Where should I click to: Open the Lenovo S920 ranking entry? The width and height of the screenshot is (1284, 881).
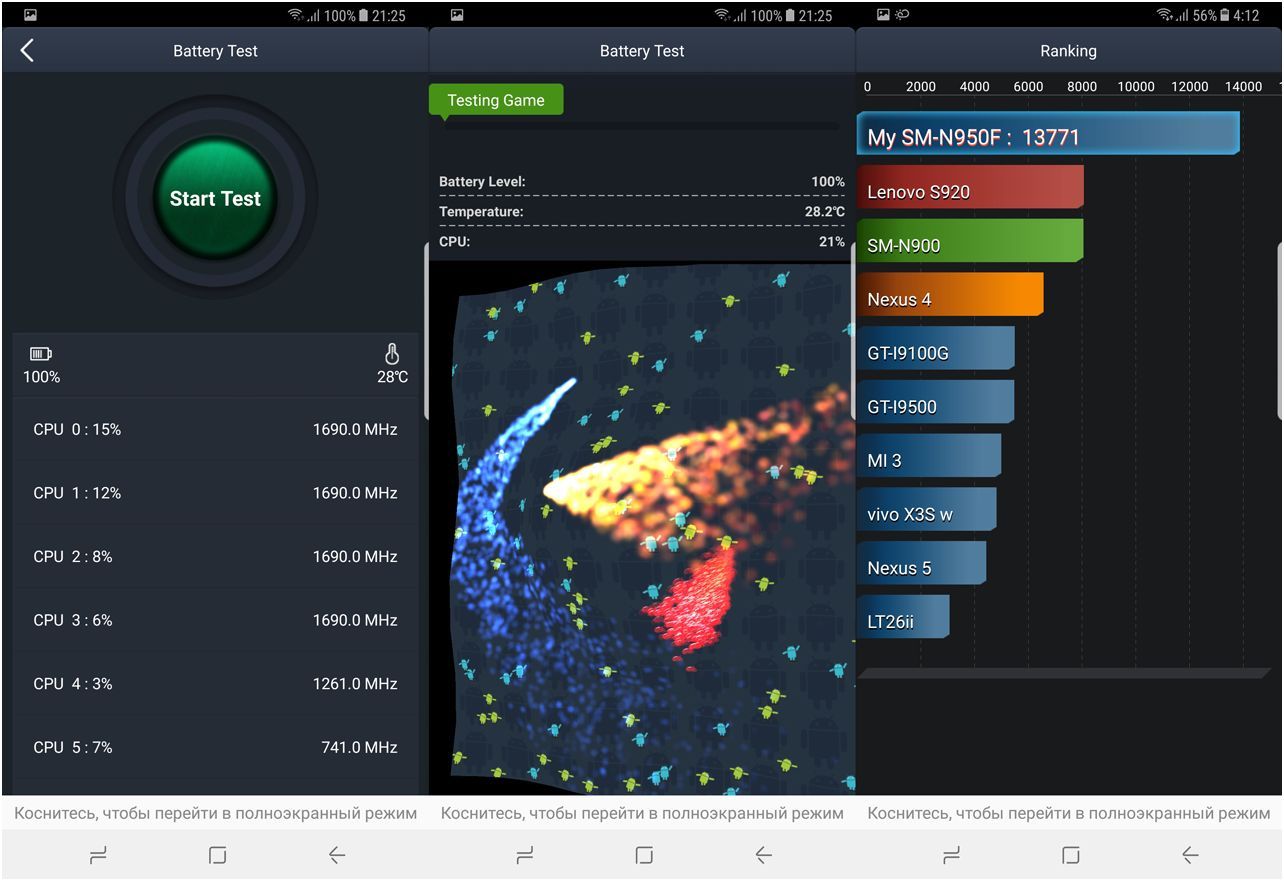pyautogui.click(x=969, y=191)
